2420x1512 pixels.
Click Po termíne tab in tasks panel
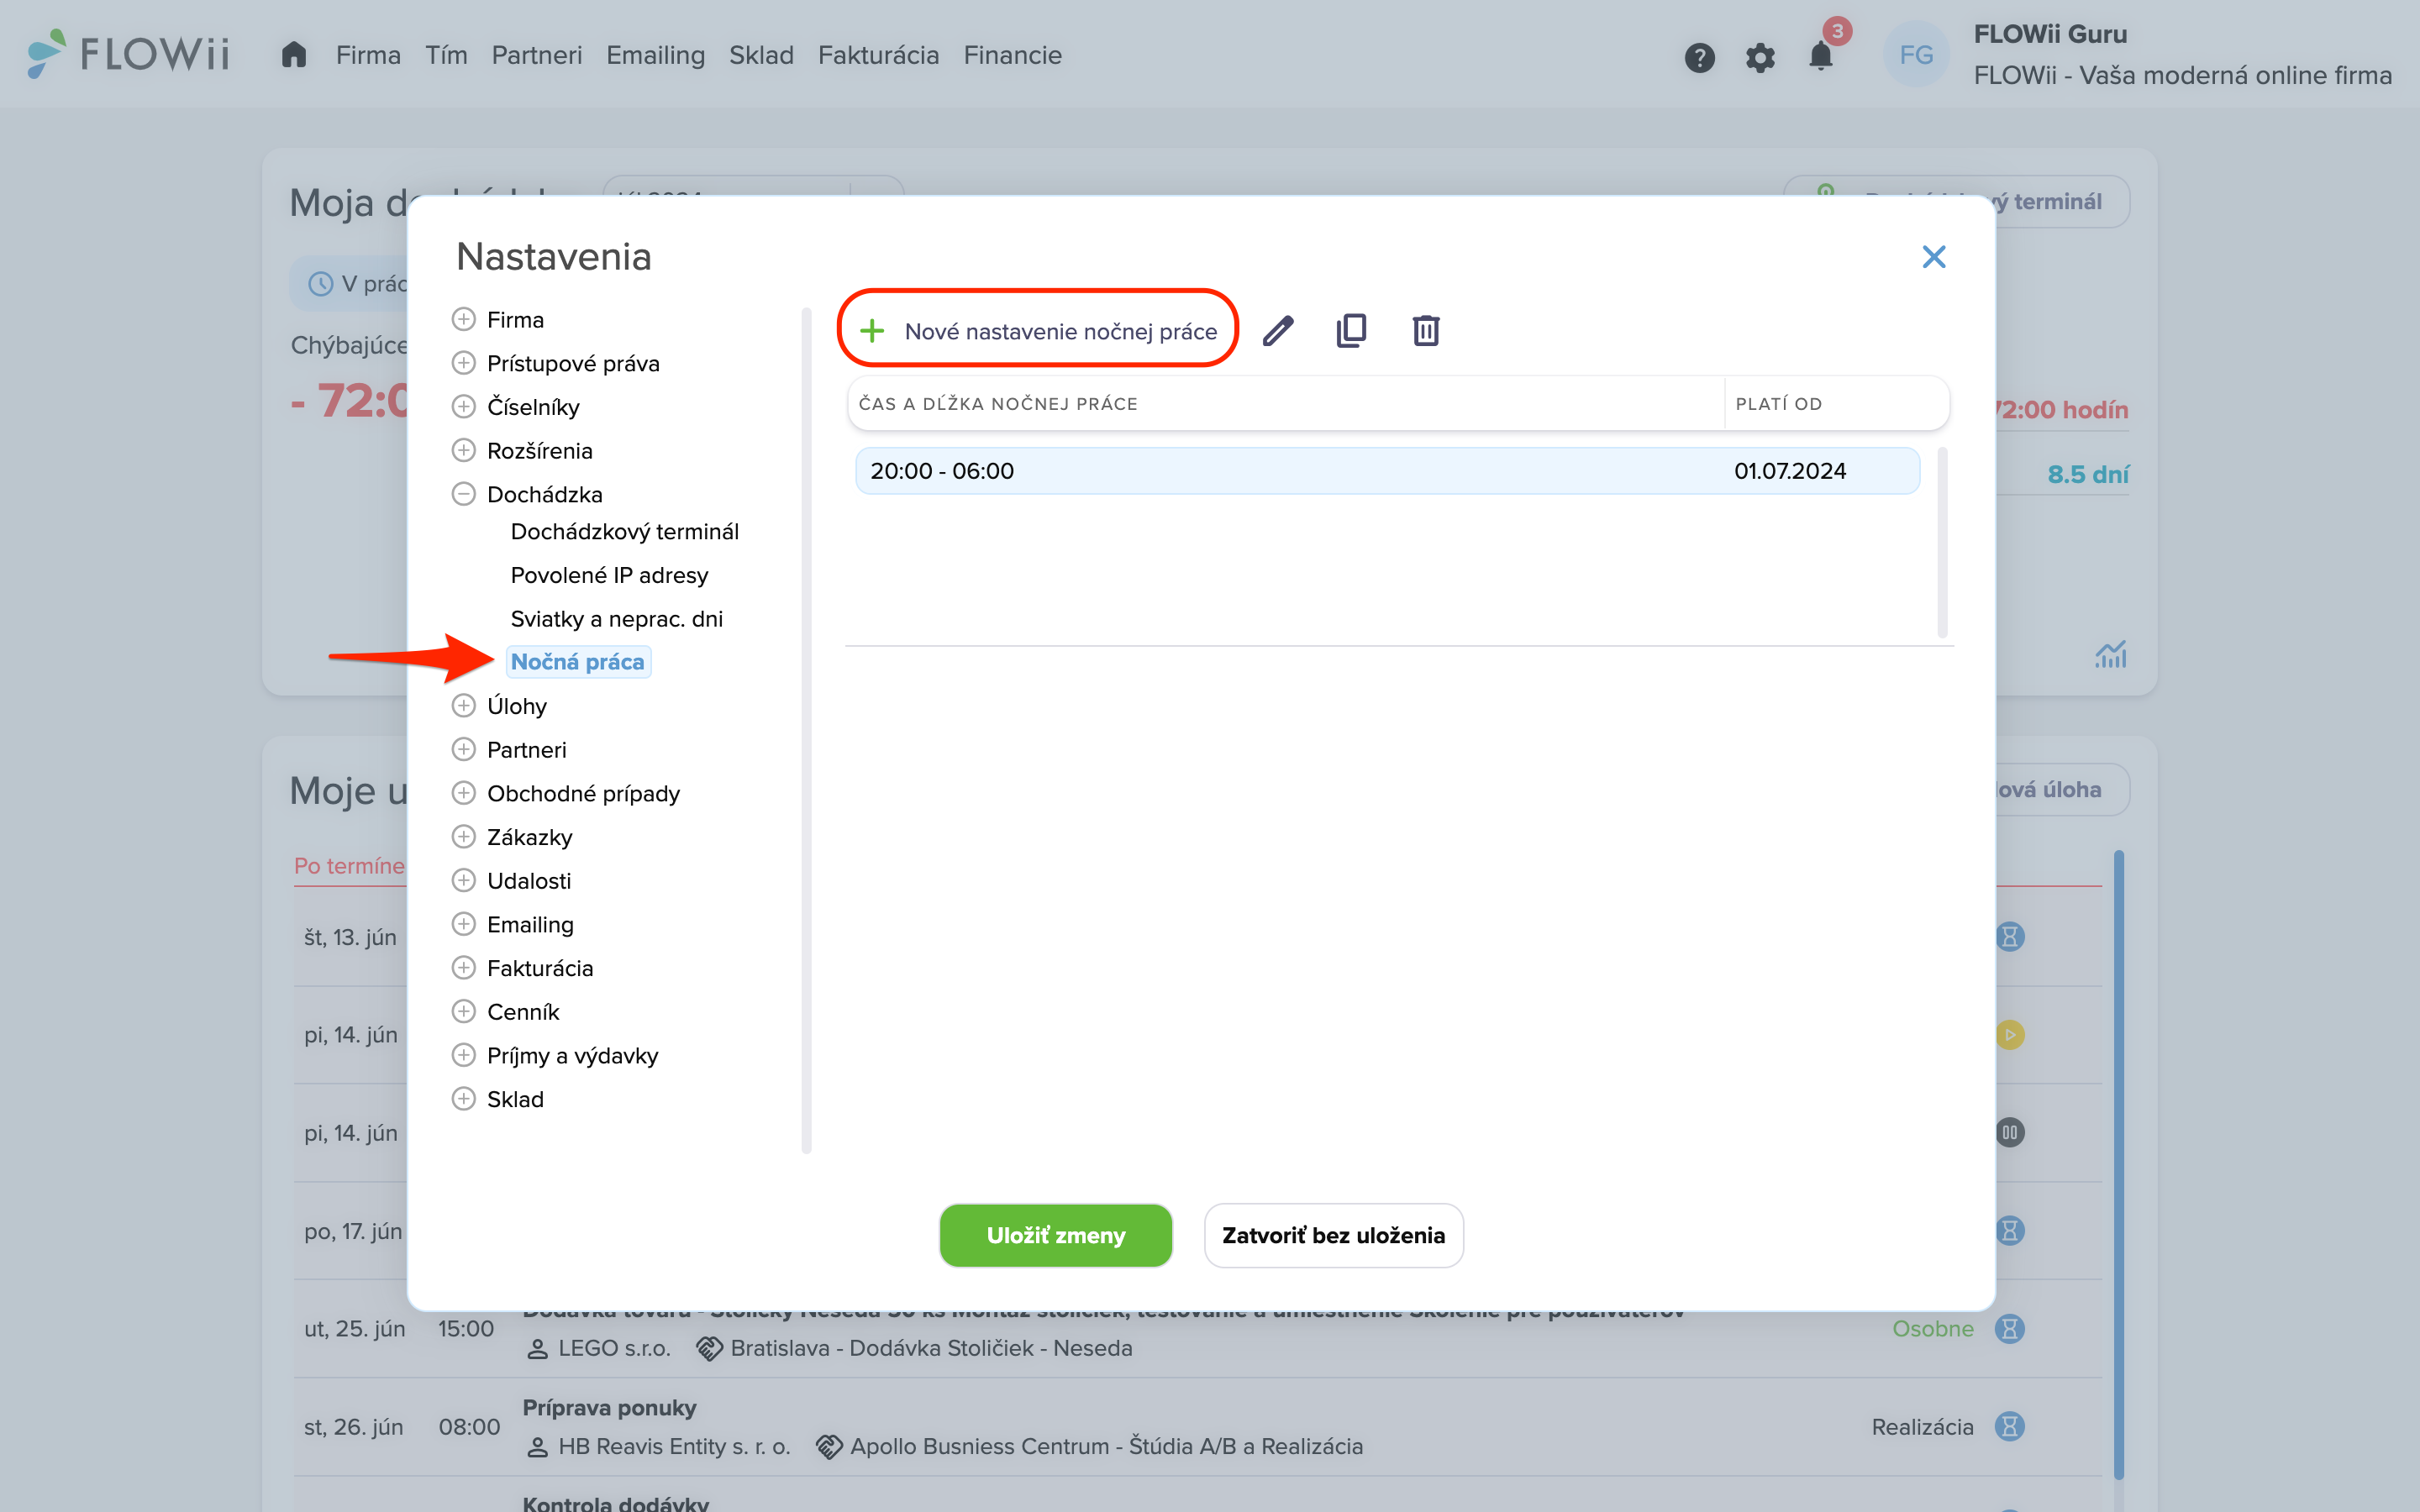point(349,866)
